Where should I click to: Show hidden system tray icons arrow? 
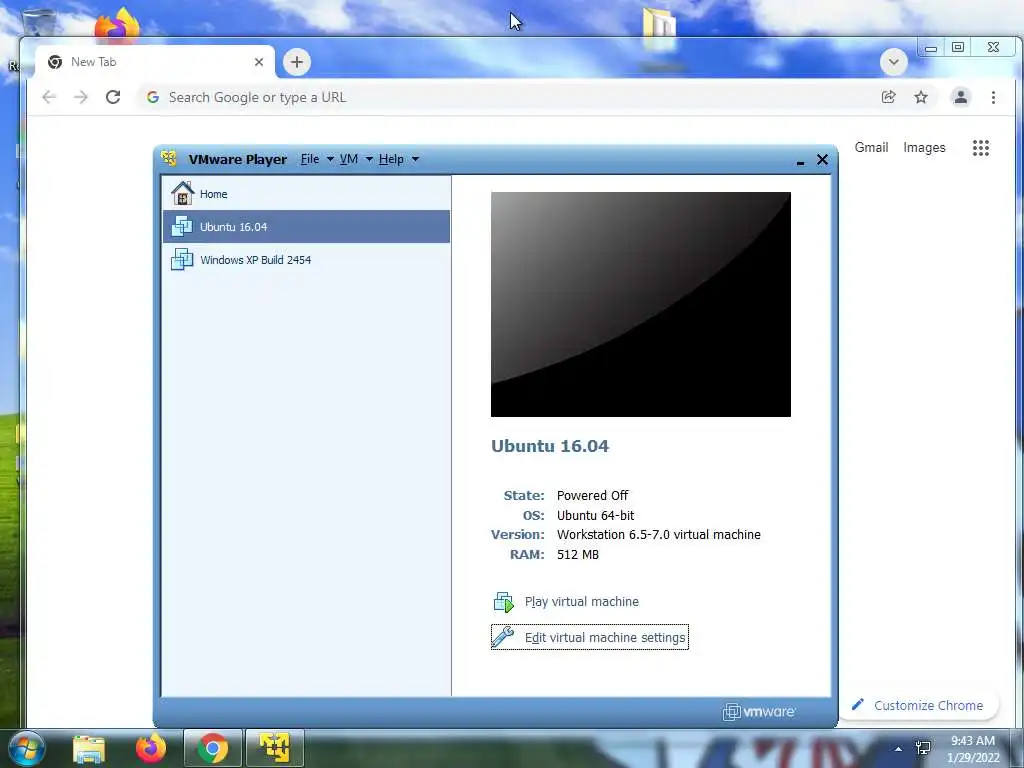(899, 749)
